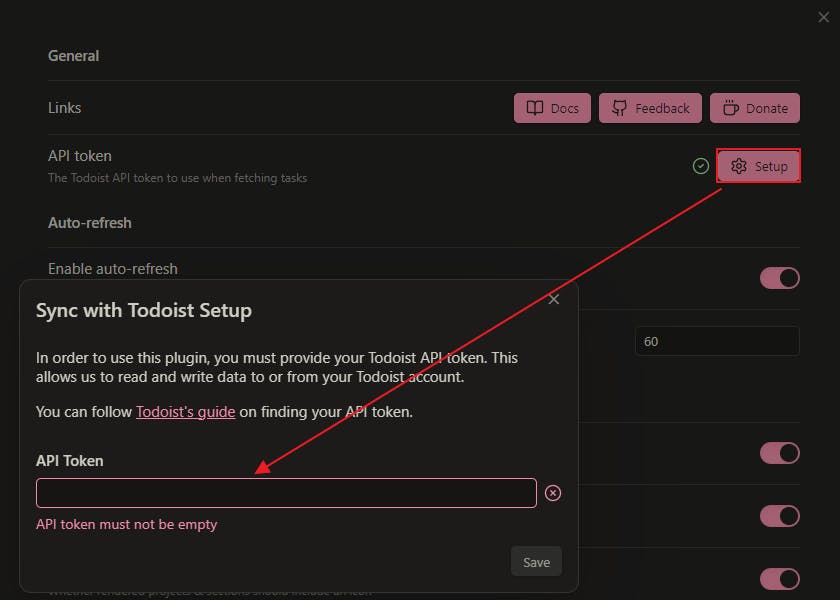Click the gear icon on the Setup button
This screenshot has height=600, width=840.
pyautogui.click(x=739, y=166)
